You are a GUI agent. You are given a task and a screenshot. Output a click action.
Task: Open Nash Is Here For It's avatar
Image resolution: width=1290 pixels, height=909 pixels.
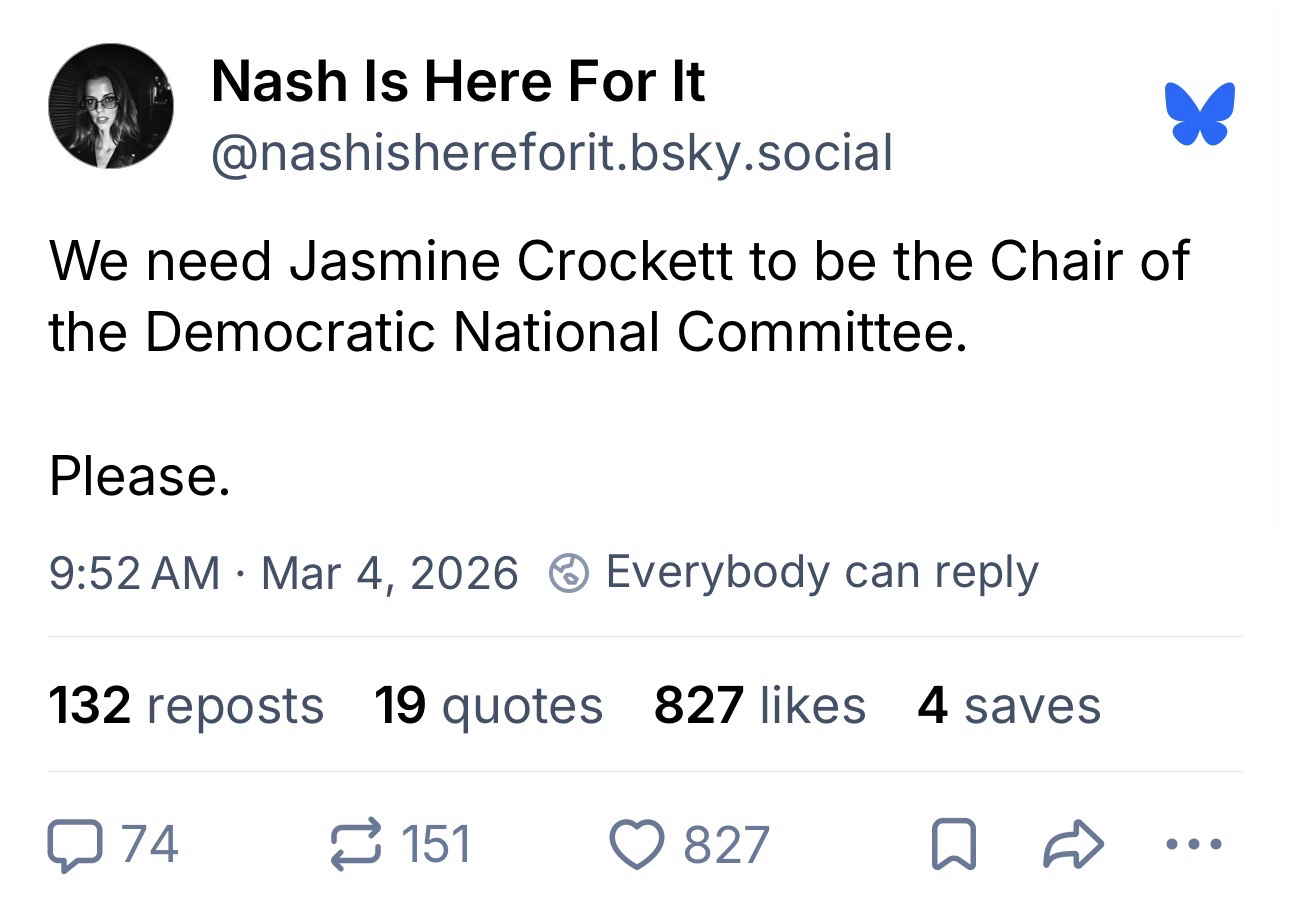[x=111, y=106]
